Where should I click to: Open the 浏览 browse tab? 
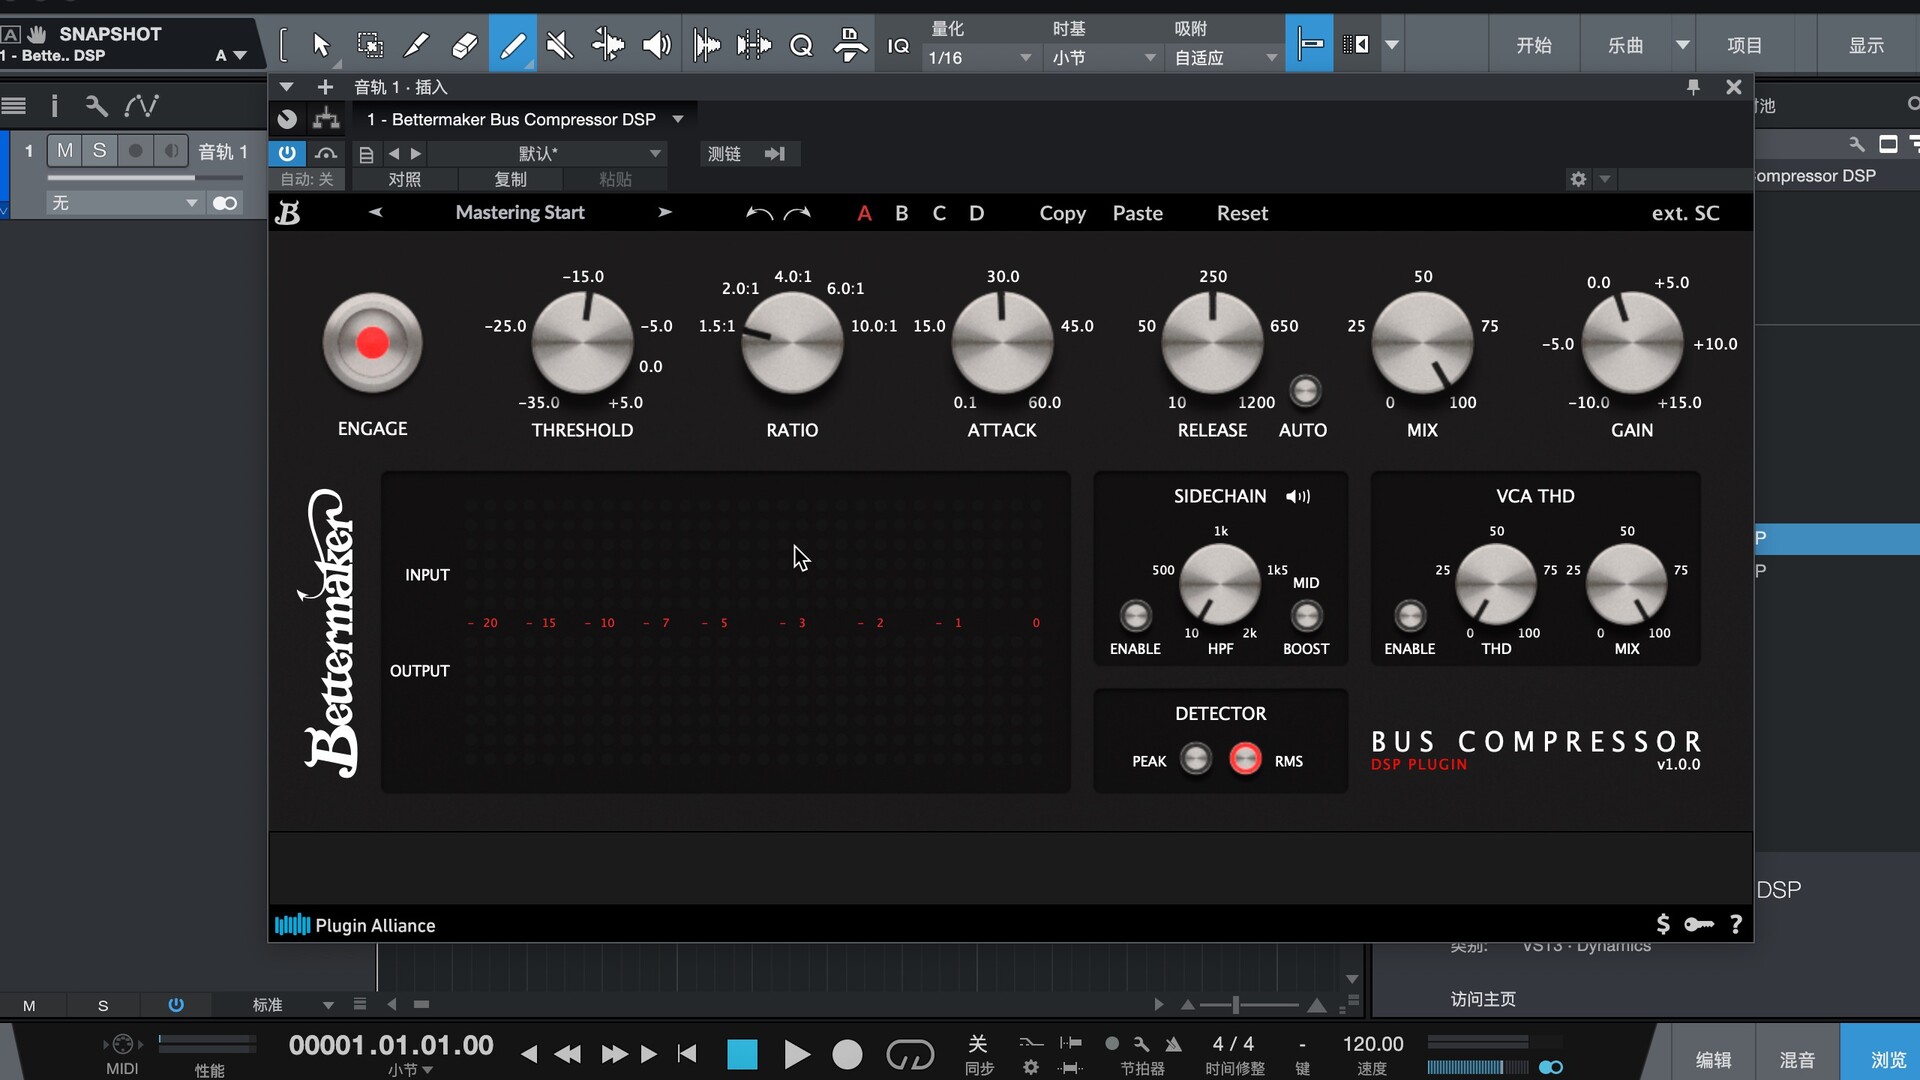tap(1888, 1059)
